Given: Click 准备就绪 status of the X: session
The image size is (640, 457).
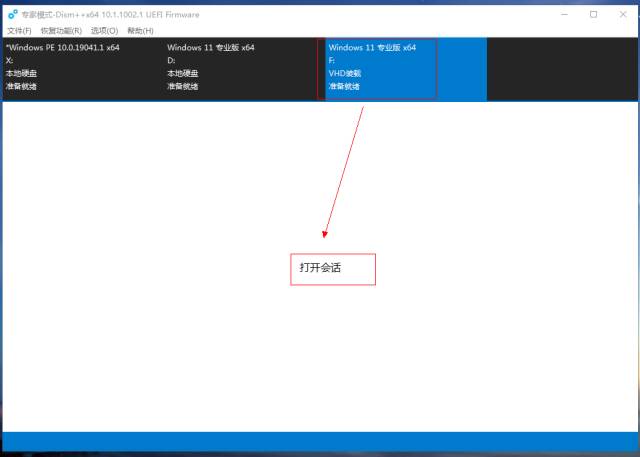Looking at the screenshot, I should pyautogui.click(x=21, y=87).
